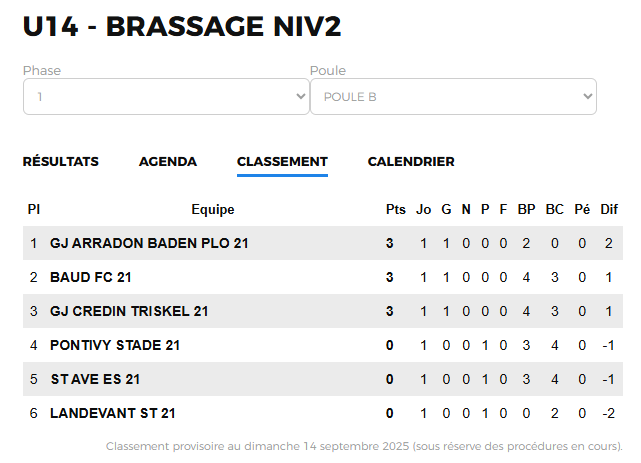Viewport: 641px width, 463px height.
Task: Click the Phase dropdown chevron arrow
Action: click(301, 97)
